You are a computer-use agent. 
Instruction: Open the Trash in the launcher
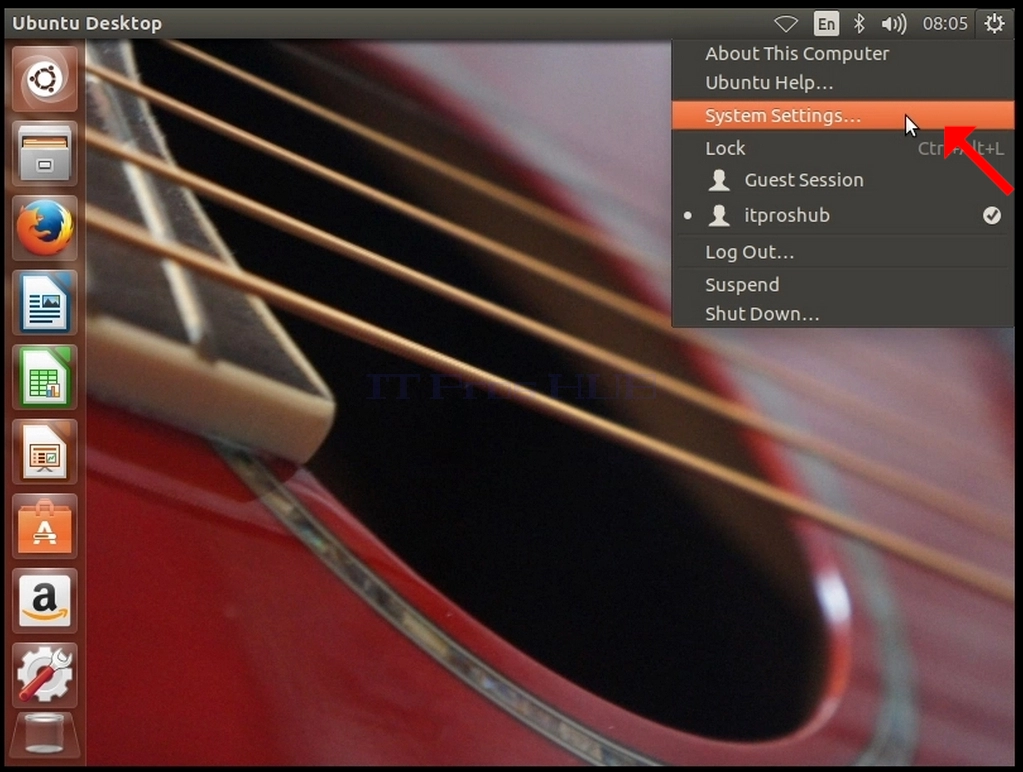44,737
